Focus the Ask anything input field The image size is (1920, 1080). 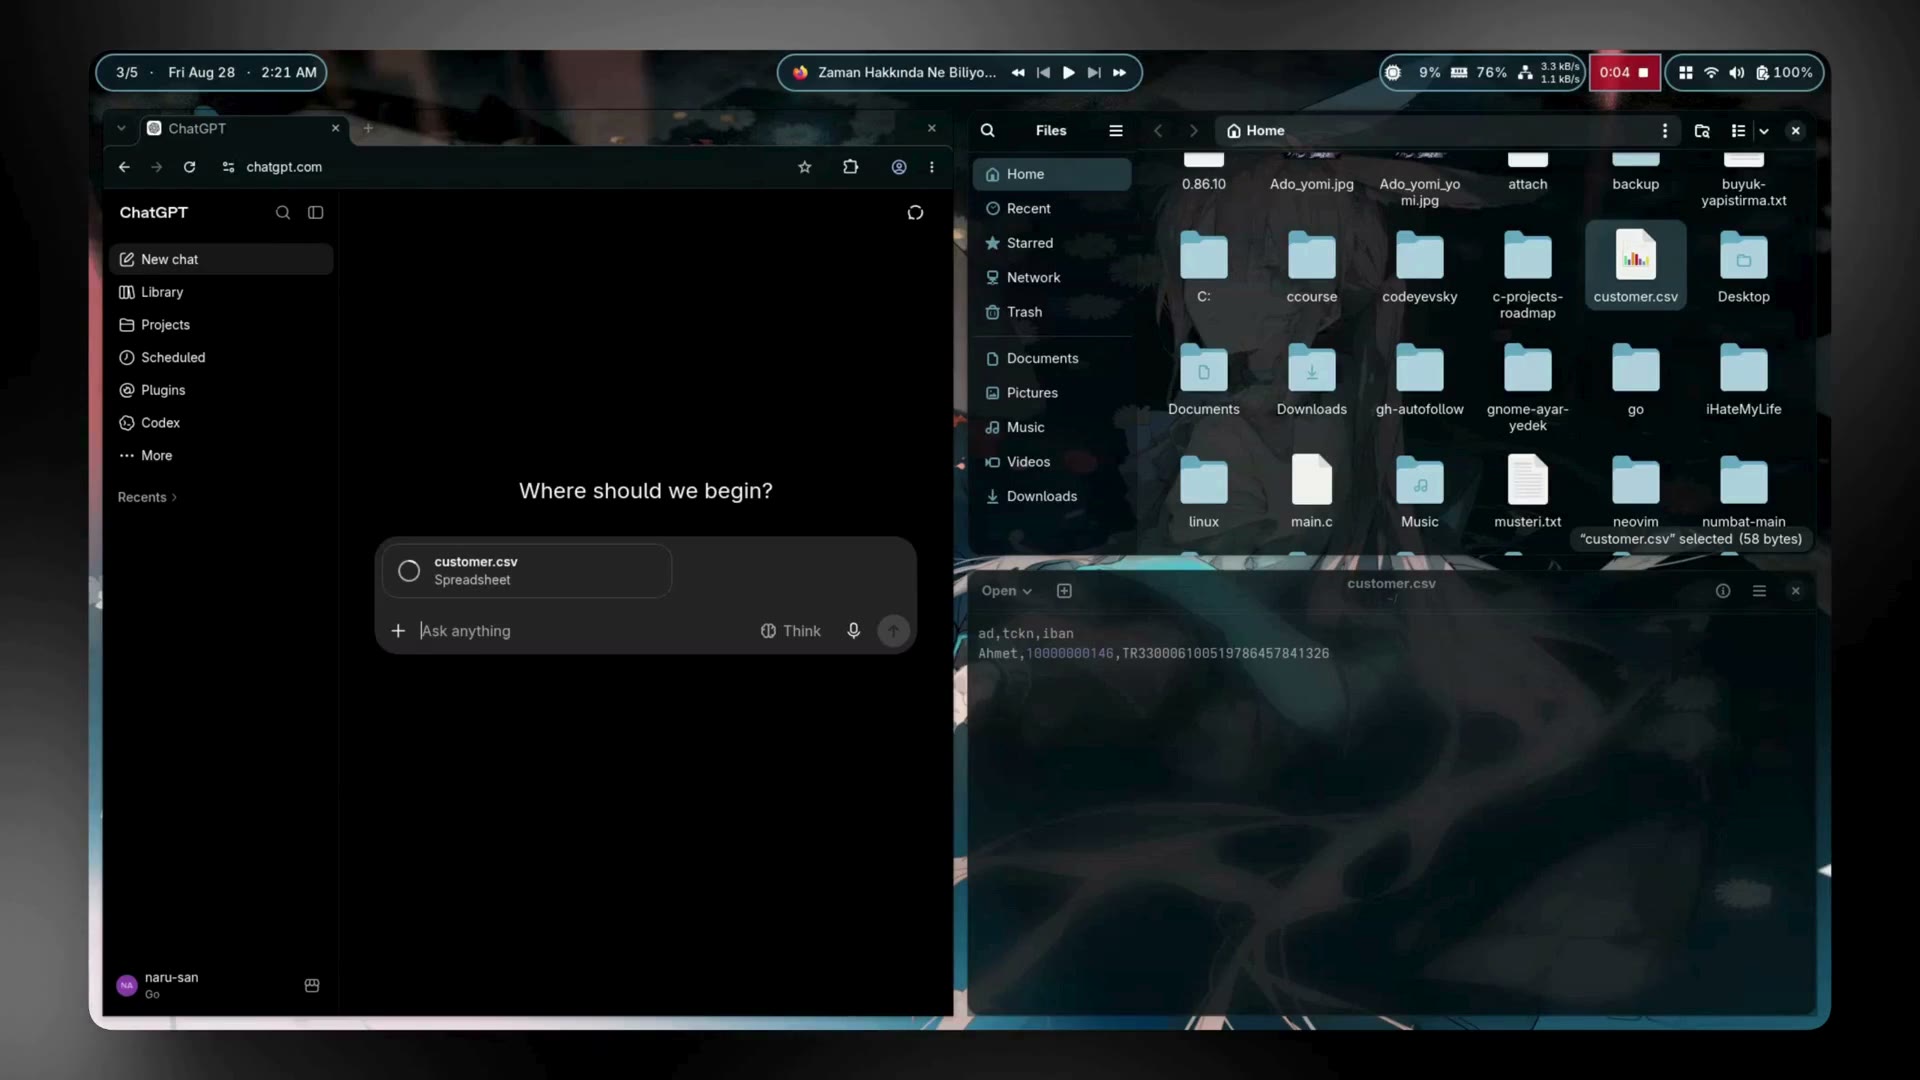point(585,631)
